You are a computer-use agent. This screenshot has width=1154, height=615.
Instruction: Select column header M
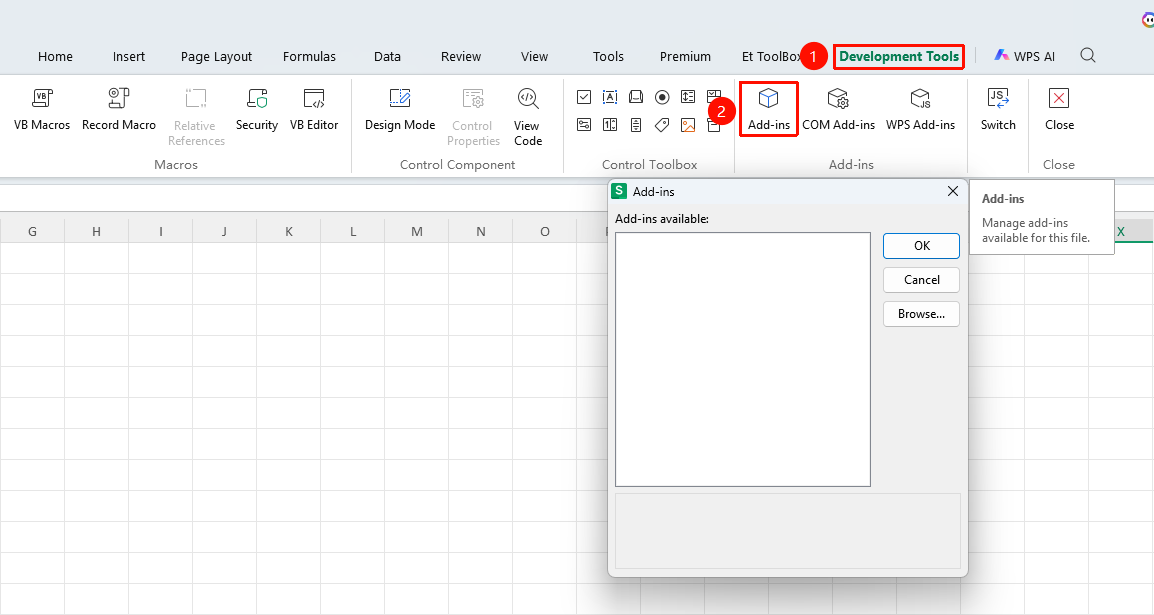tap(417, 231)
